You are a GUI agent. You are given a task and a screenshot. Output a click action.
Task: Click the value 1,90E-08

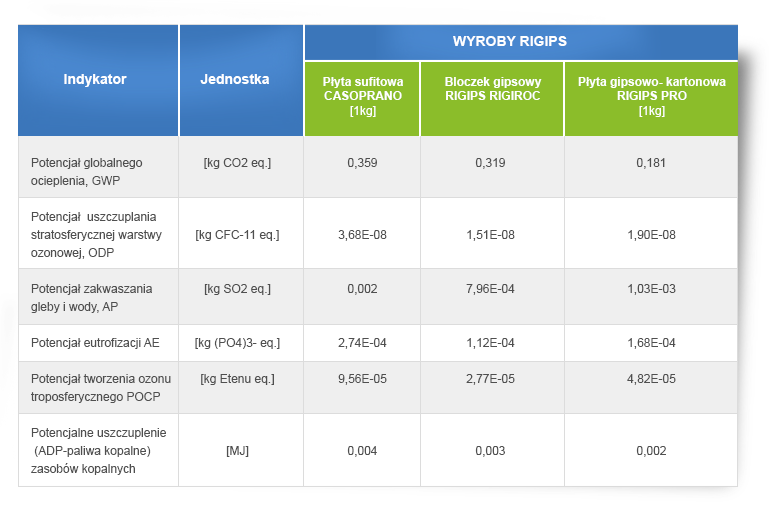[651, 235]
